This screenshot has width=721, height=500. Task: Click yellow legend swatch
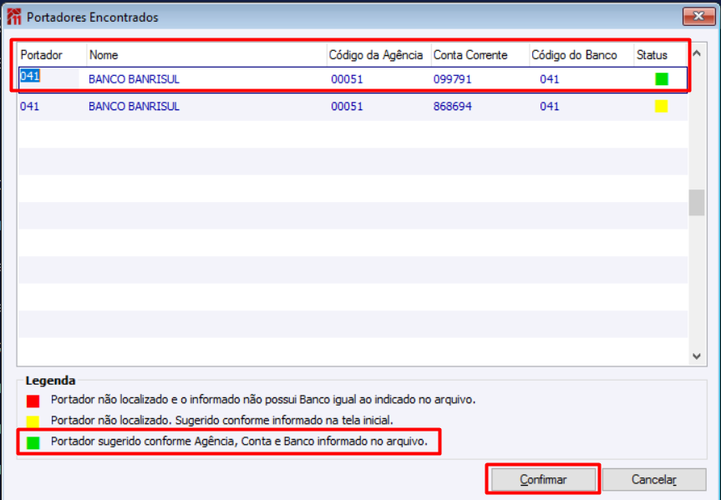33,421
